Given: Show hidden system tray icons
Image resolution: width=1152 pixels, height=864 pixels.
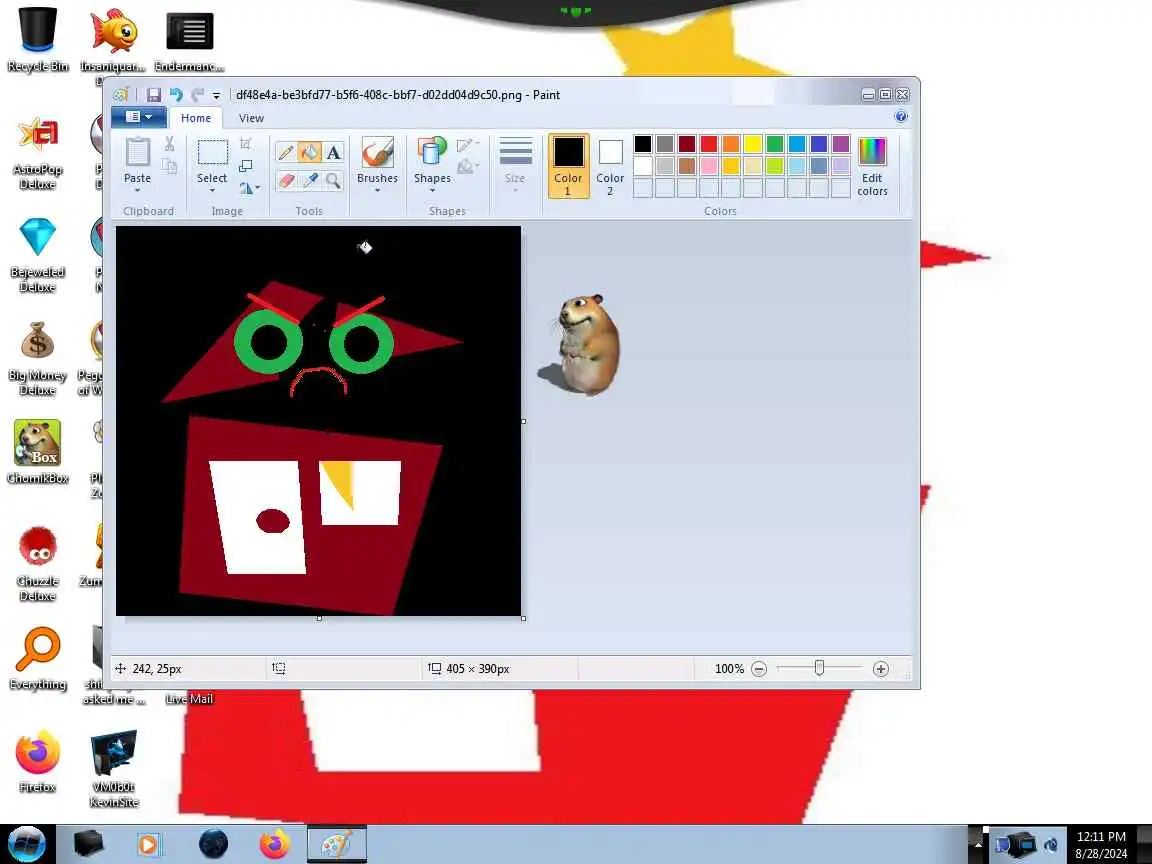Looking at the screenshot, I should click(977, 844).
